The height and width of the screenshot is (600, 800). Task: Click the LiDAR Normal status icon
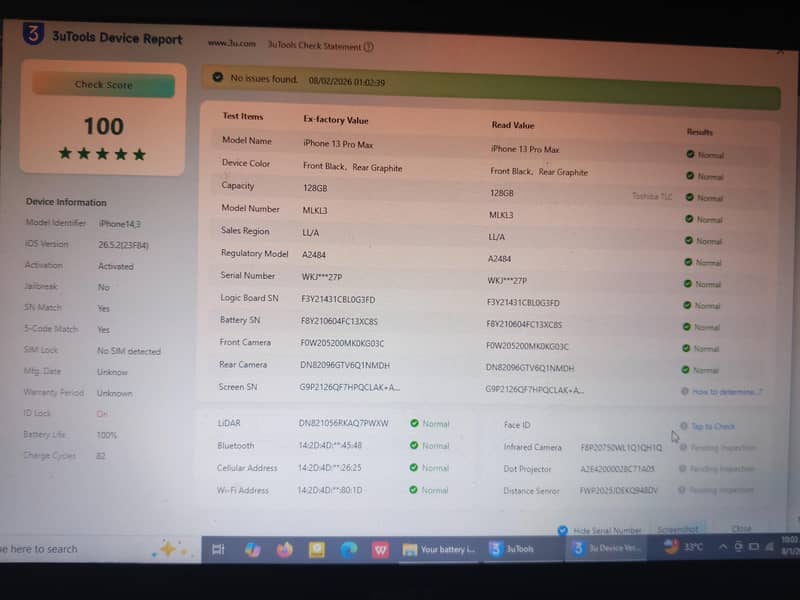pyautogui.click(x=414, y=423)
